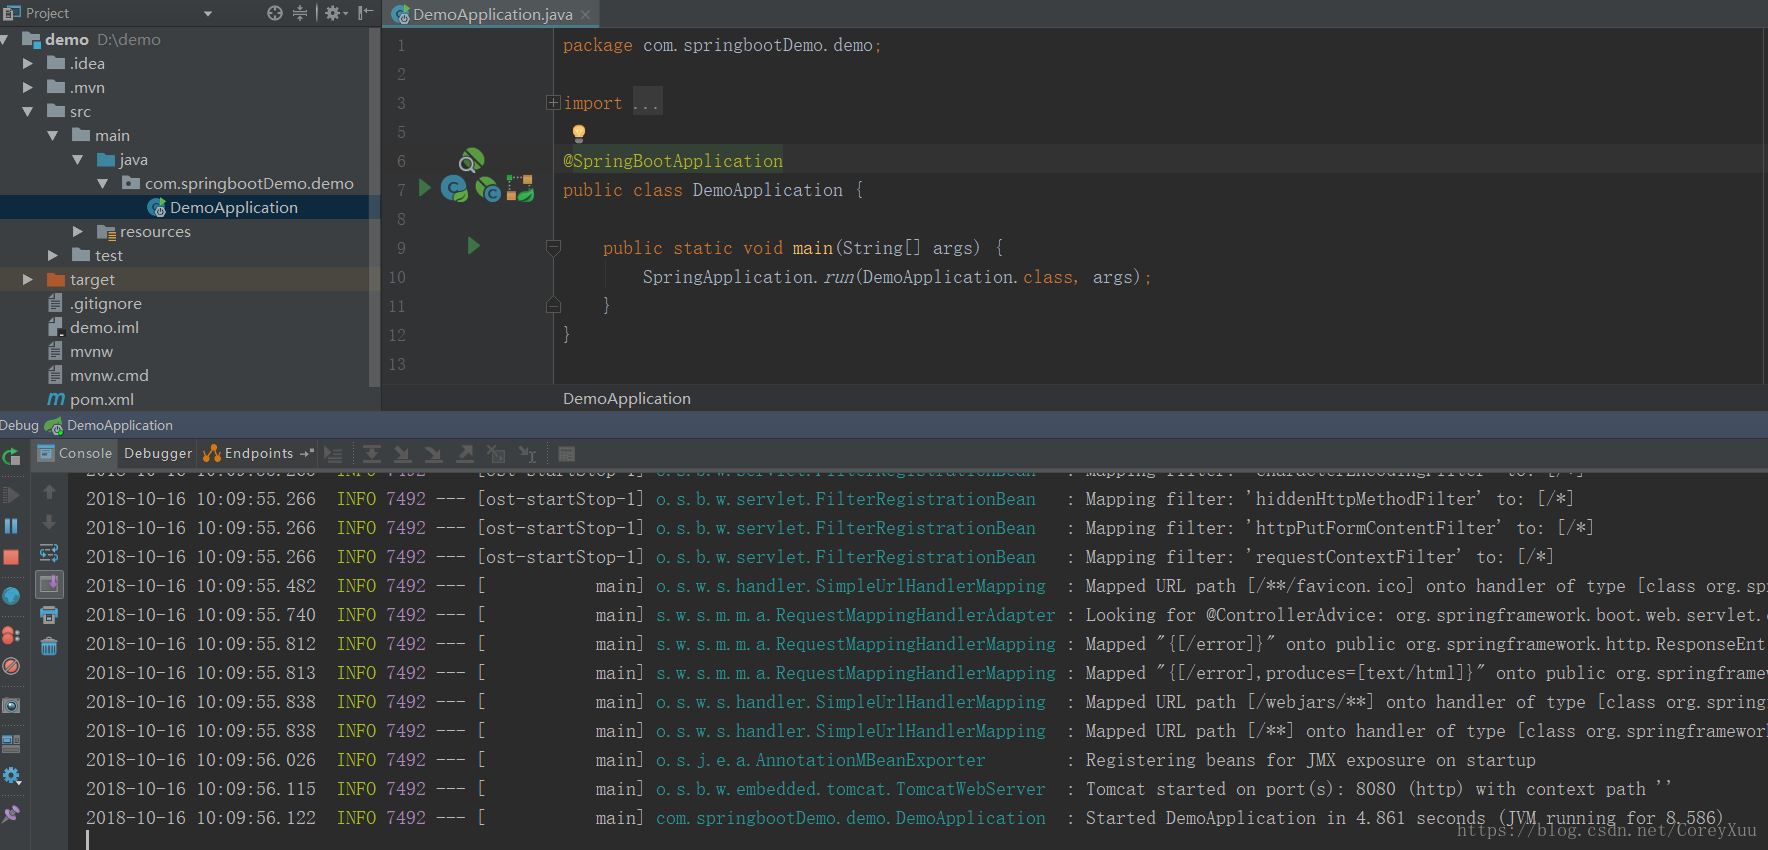The image size is (1768, 850).
Task: Click Spring autowired candidates gutter icon with small C
Action: click(x=488, y=188)
